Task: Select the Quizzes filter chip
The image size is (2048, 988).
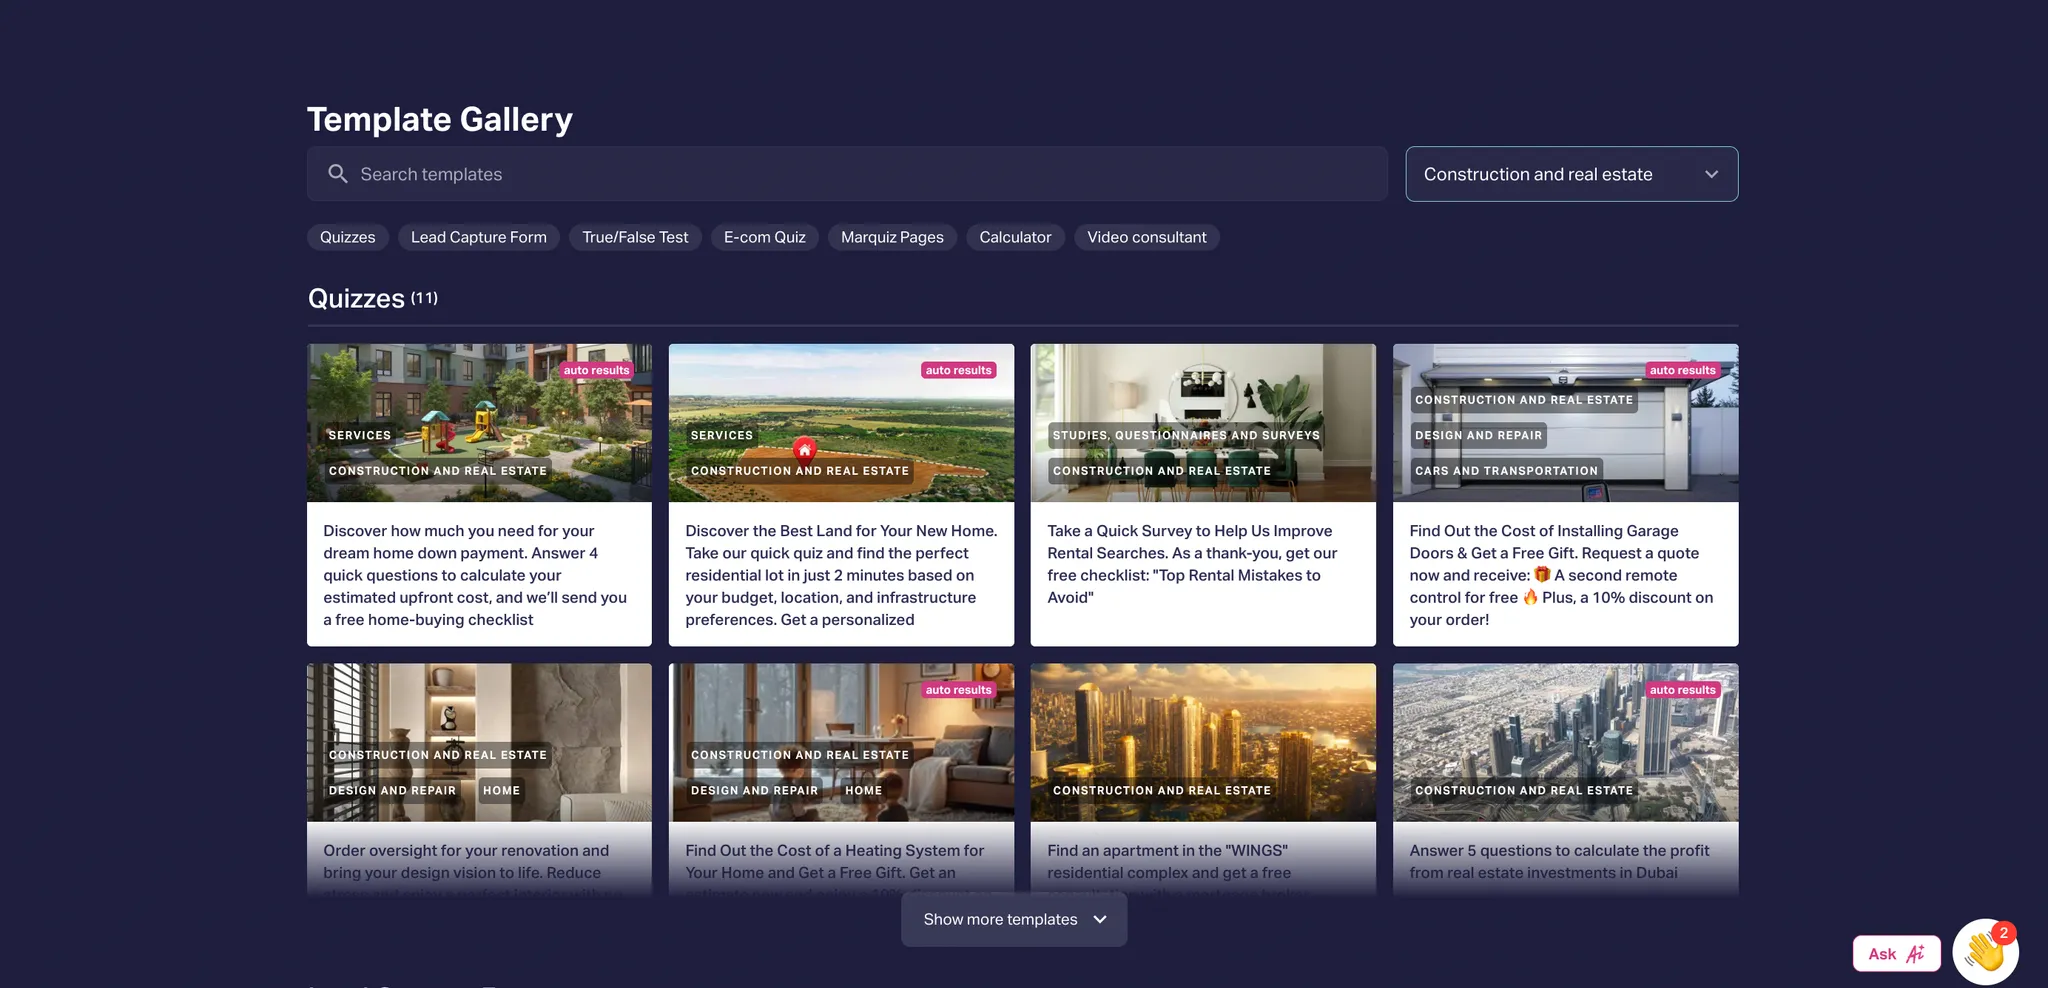Action: click(x=347, y=237)
